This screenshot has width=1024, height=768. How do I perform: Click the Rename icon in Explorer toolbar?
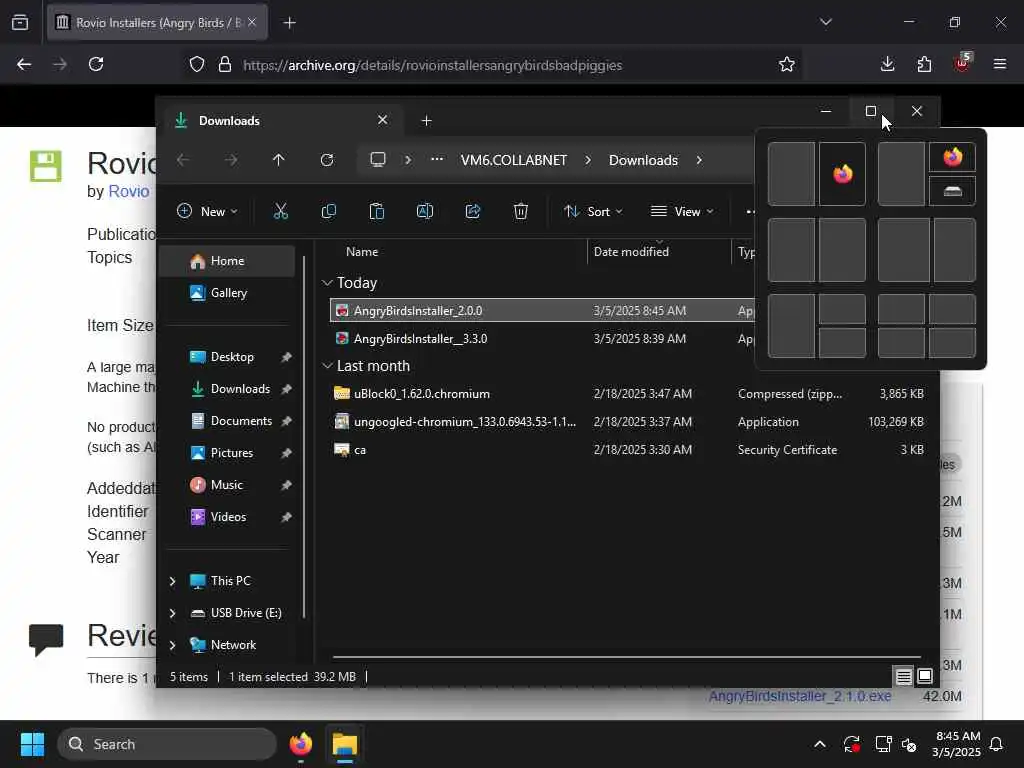(424, 211)
